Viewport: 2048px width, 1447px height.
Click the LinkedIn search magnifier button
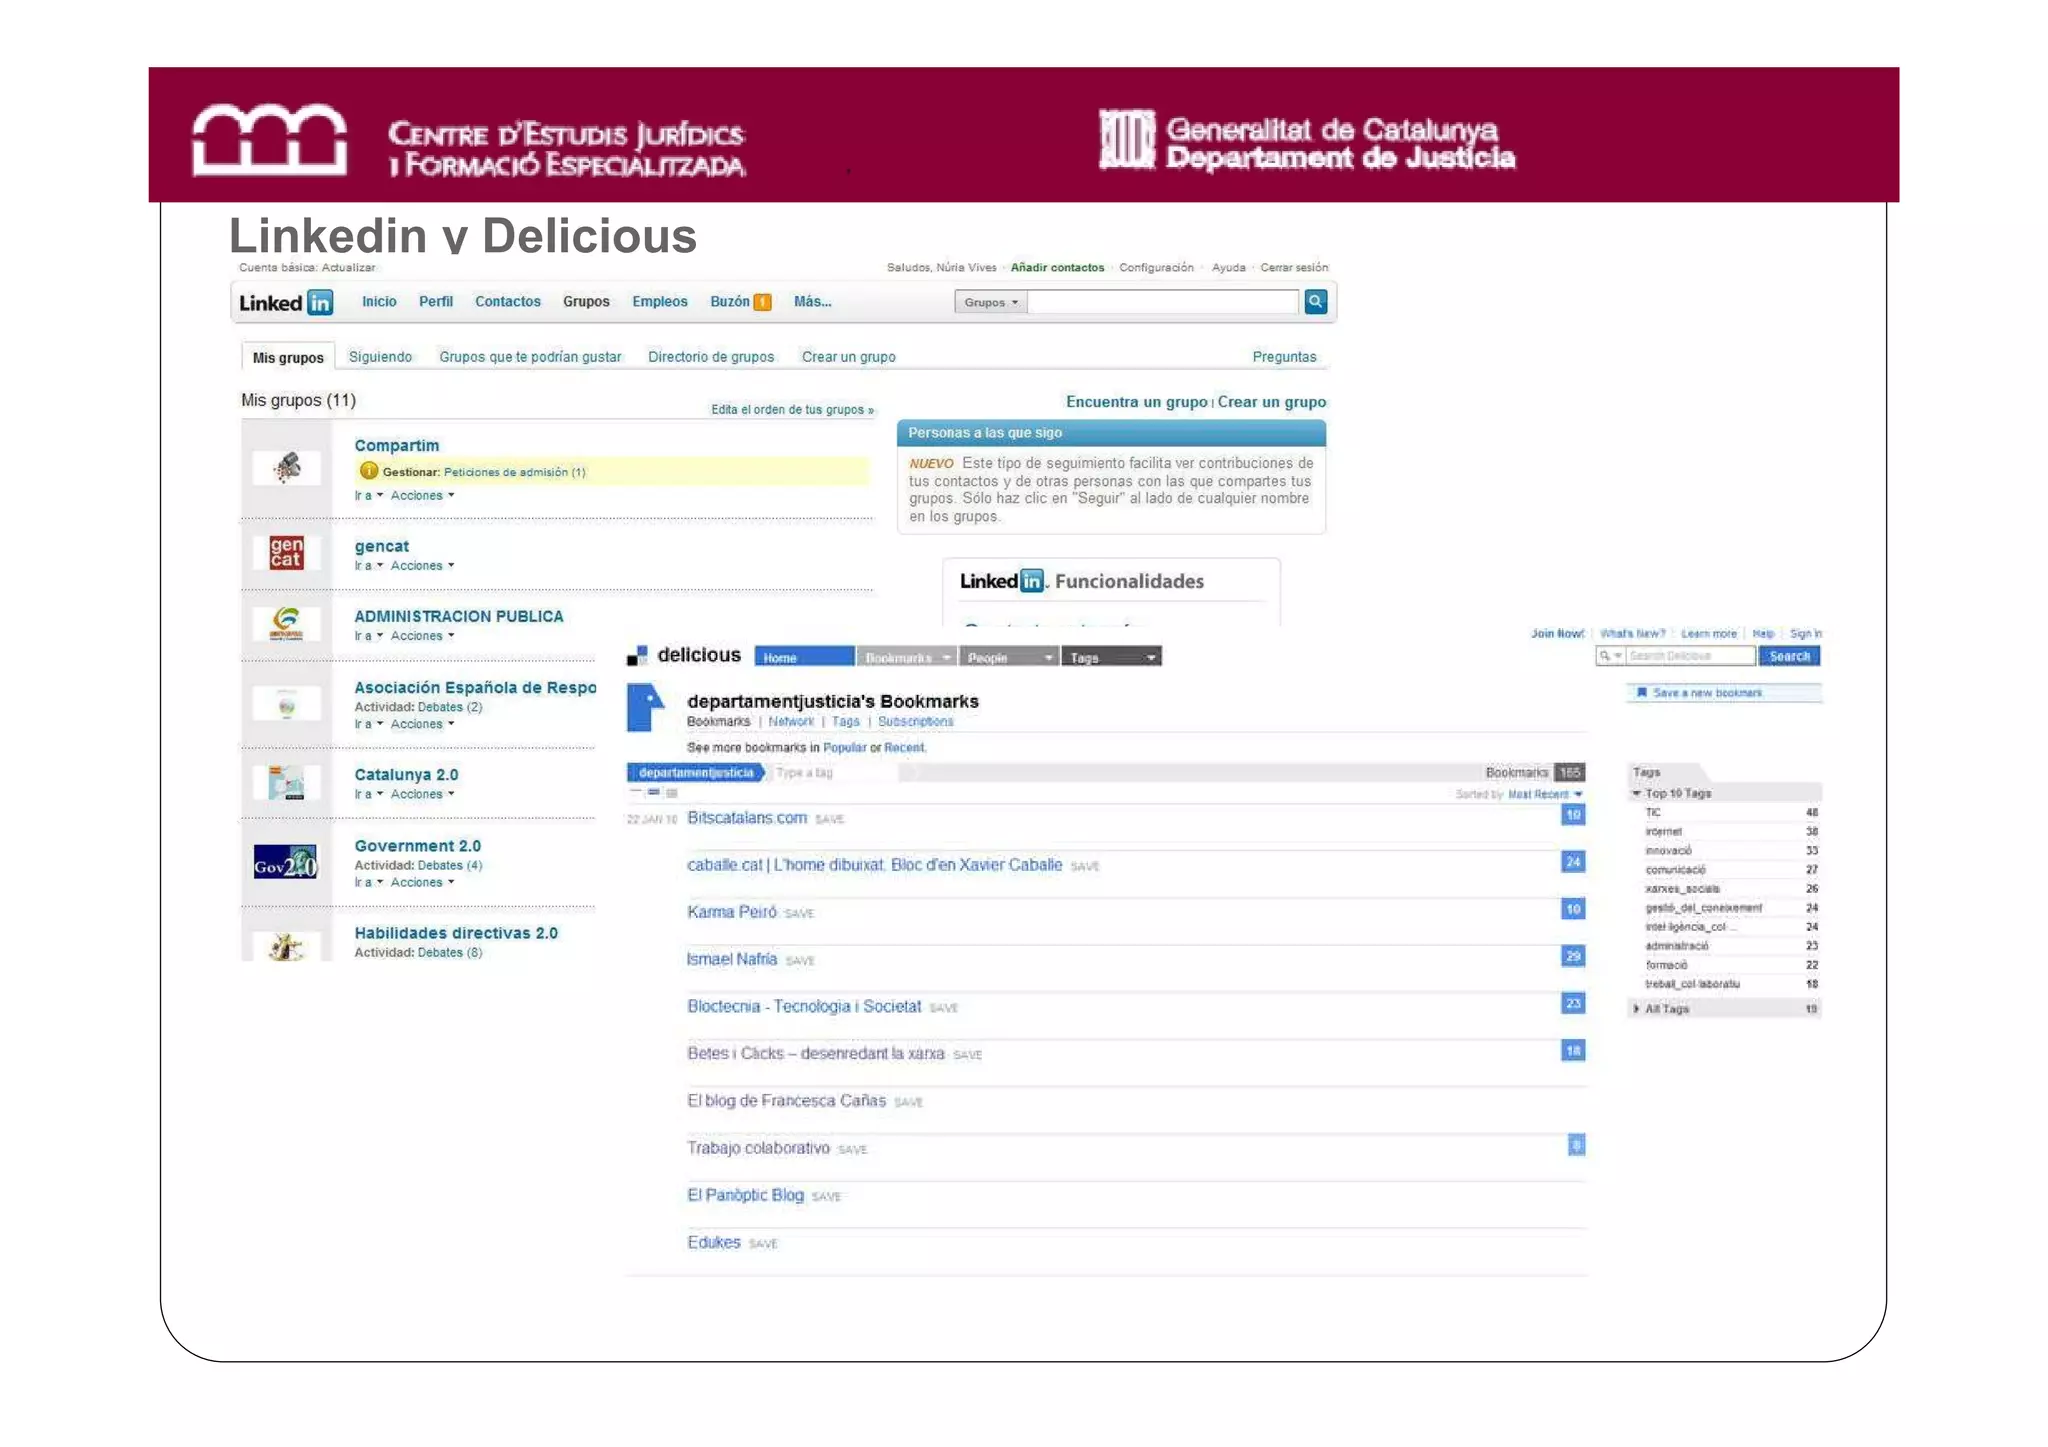pos(1315,301)
